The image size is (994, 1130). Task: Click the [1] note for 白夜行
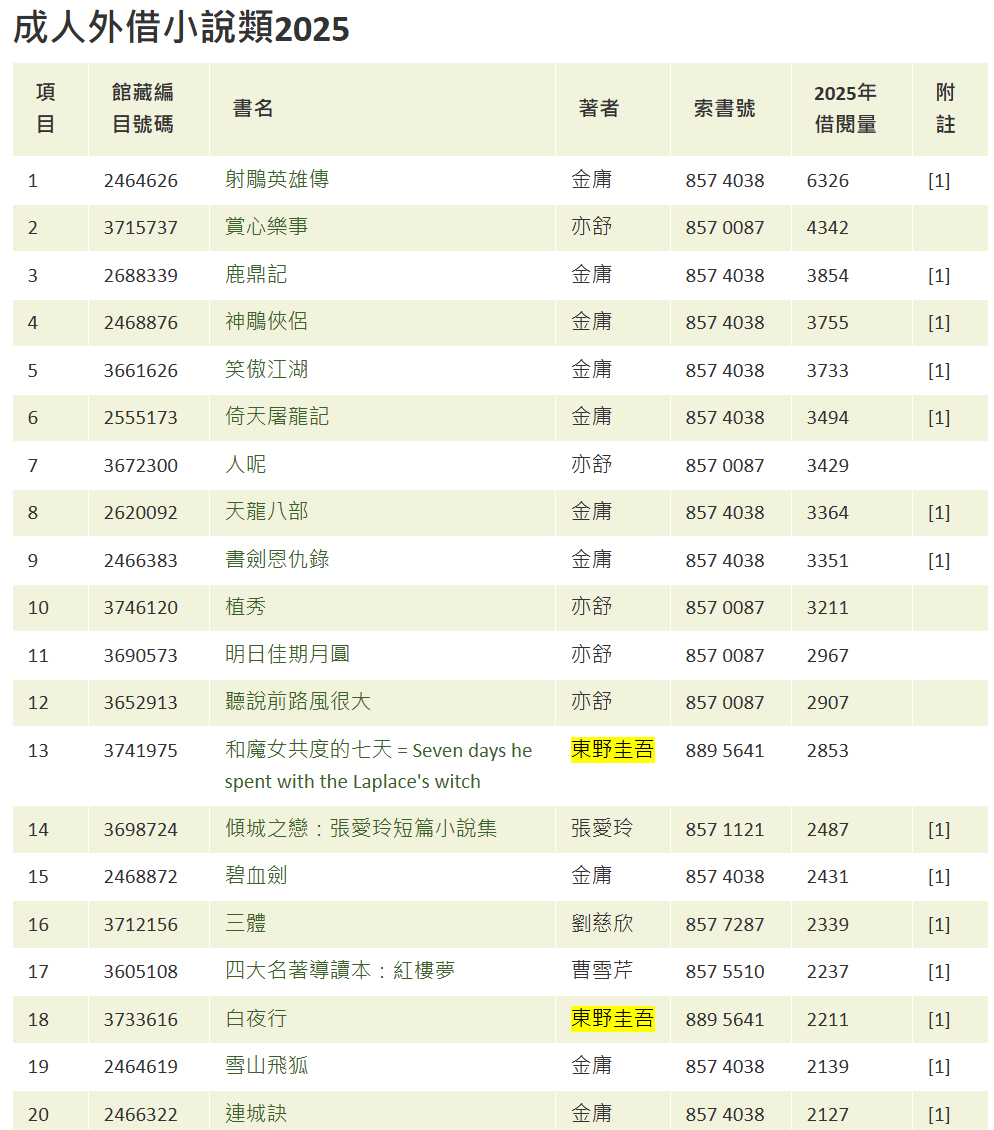pyautogui.click(x=938, y=1020)
